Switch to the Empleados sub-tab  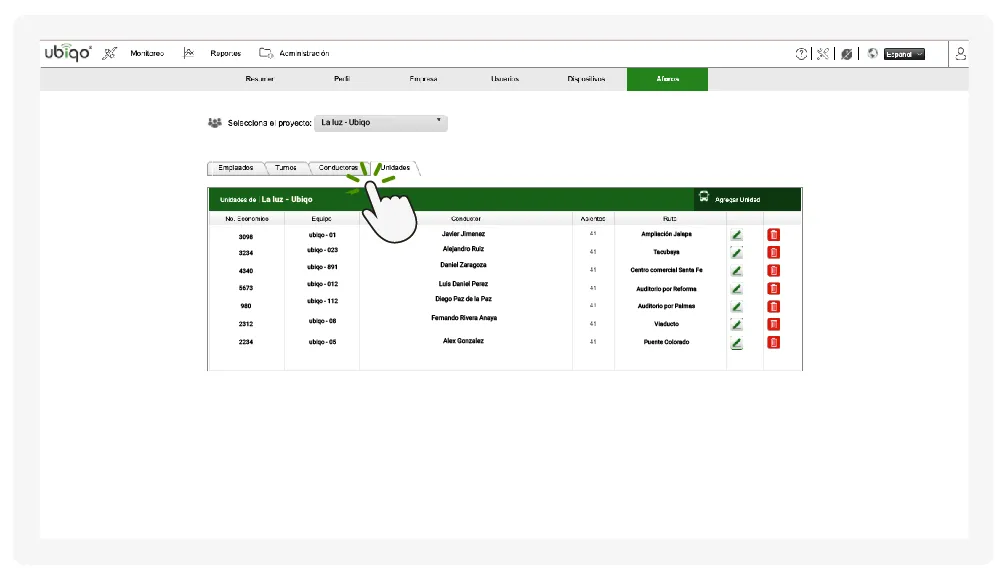[x=236, y=168]
